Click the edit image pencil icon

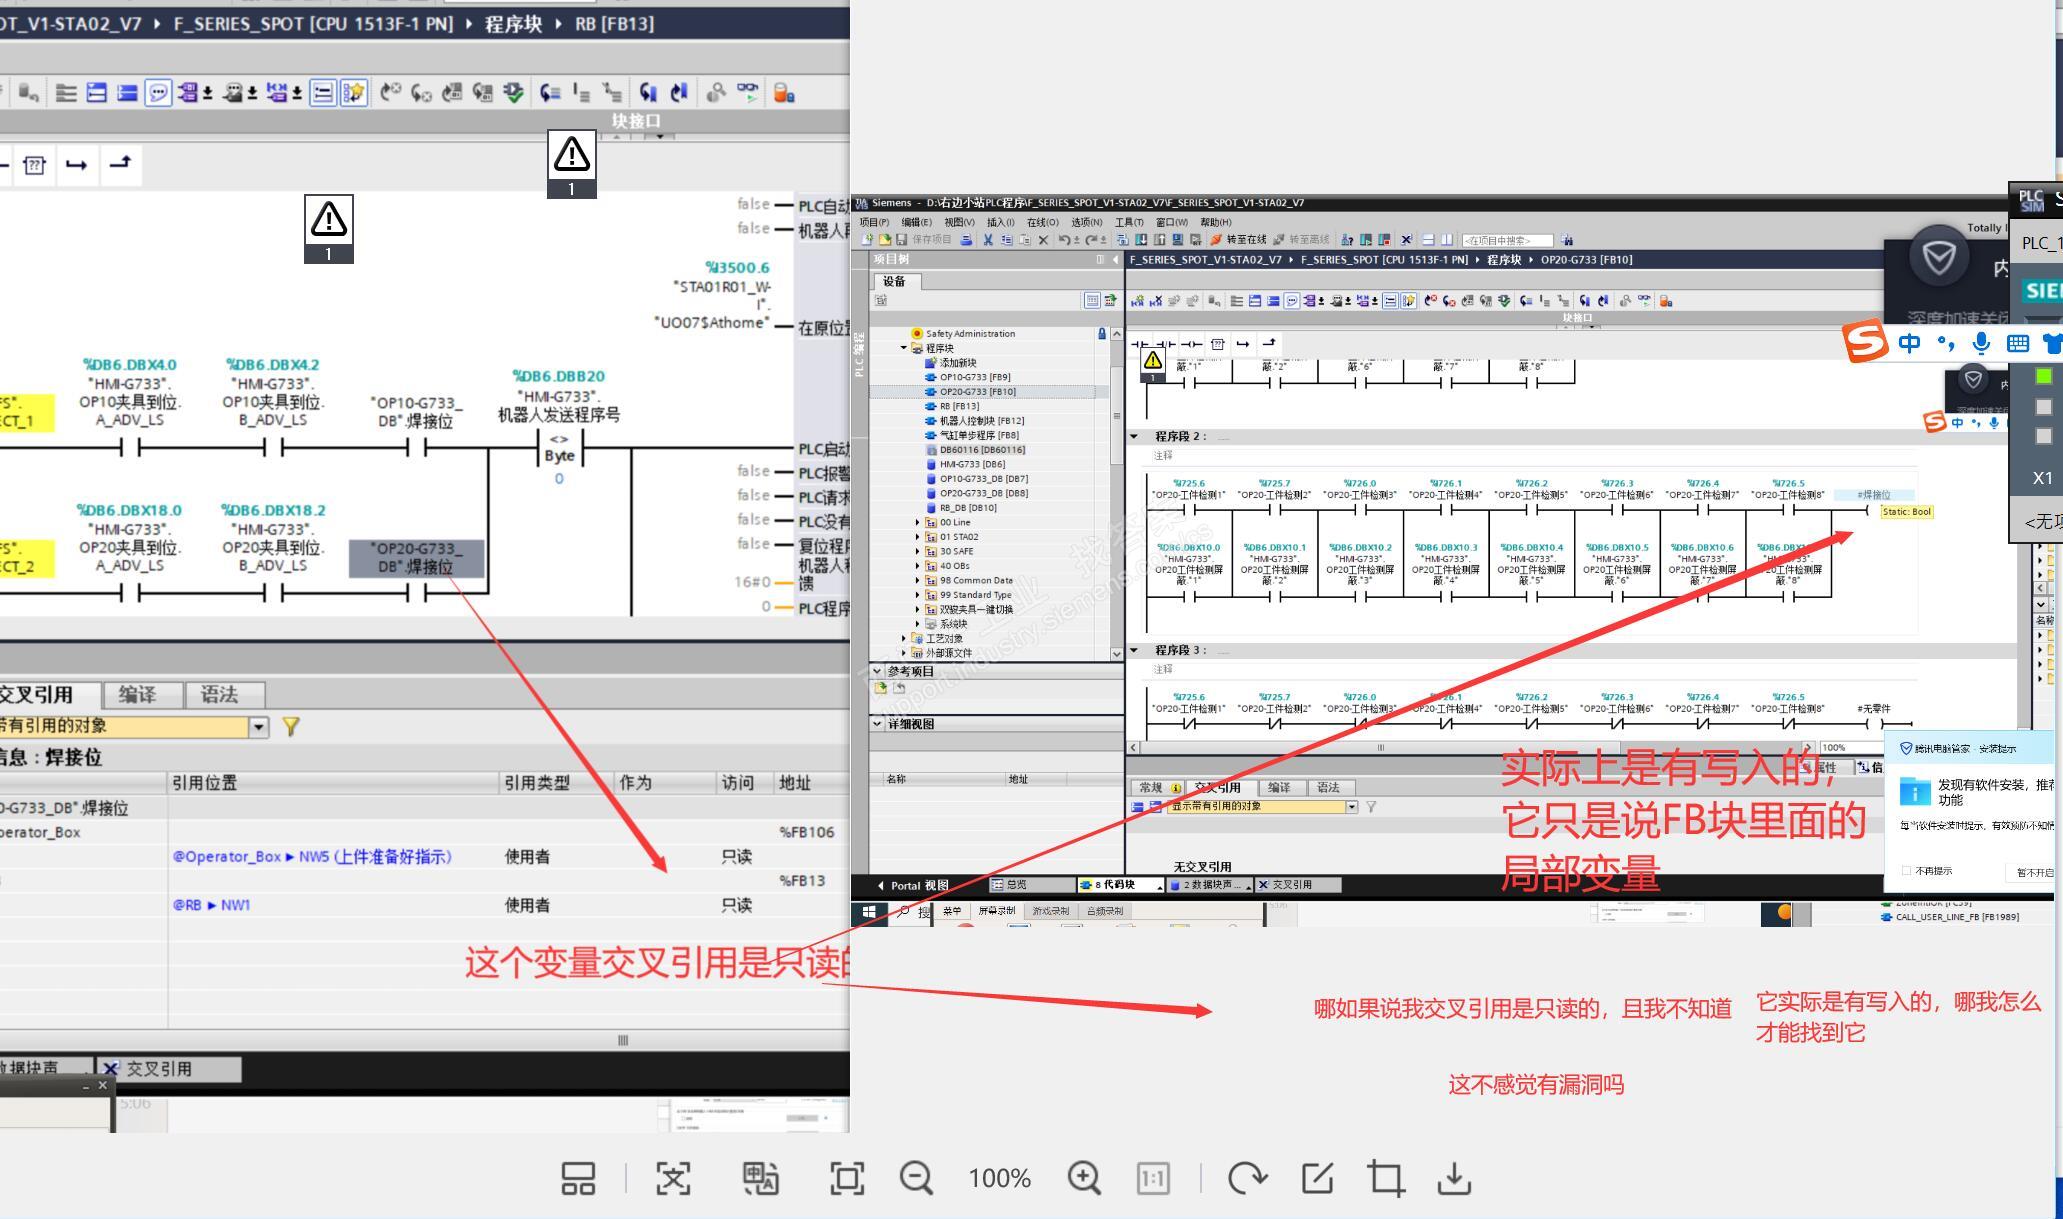click(1317, 1178)
